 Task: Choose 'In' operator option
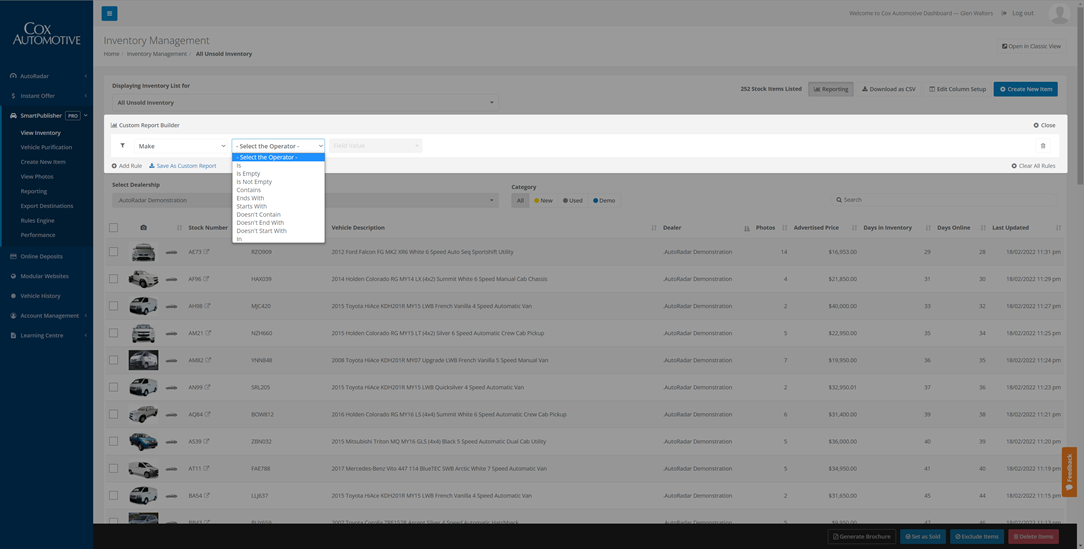(x=278, y=239)
